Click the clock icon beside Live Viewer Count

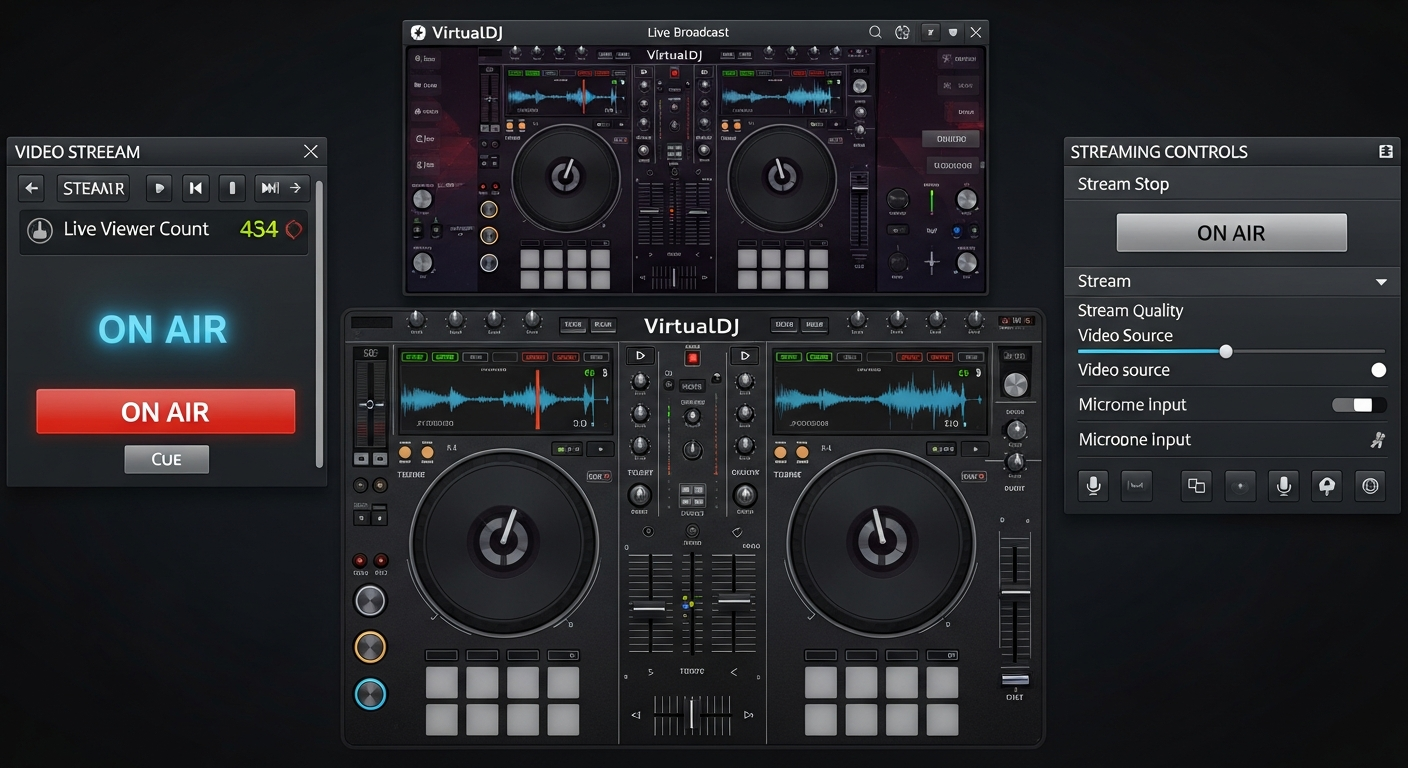tap(39, 229)
